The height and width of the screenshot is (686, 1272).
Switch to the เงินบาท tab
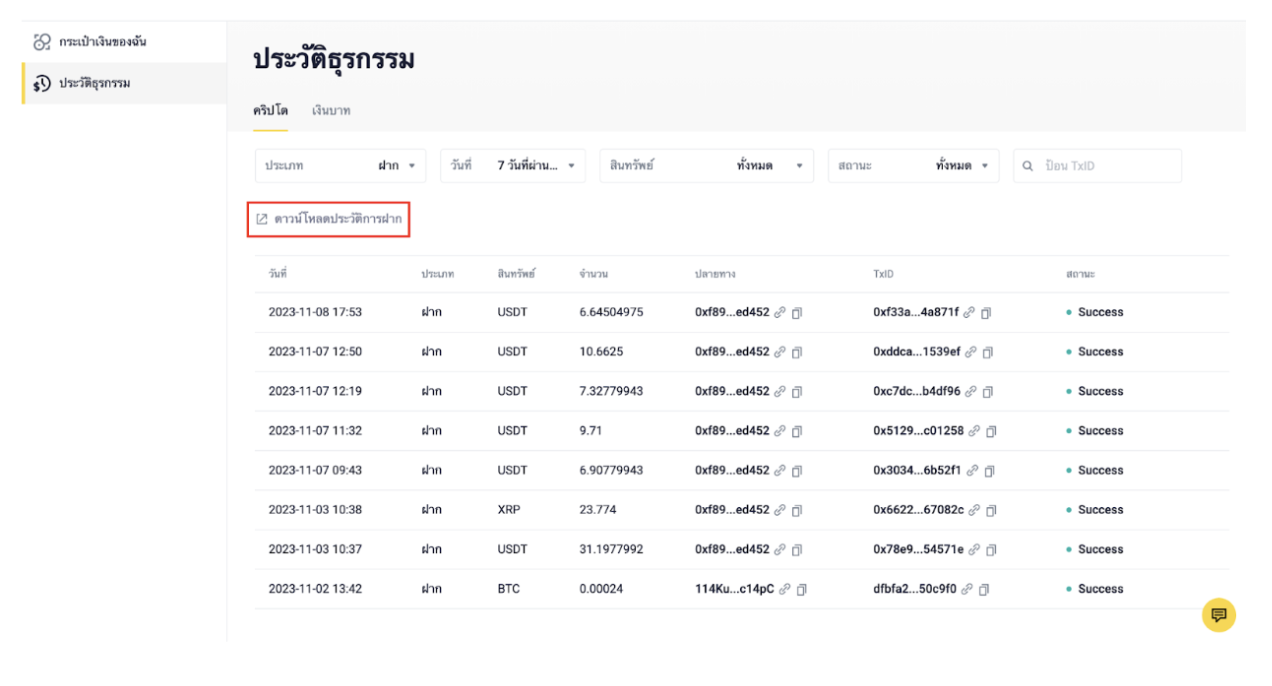pyautogui.click(x=330, y=111)
